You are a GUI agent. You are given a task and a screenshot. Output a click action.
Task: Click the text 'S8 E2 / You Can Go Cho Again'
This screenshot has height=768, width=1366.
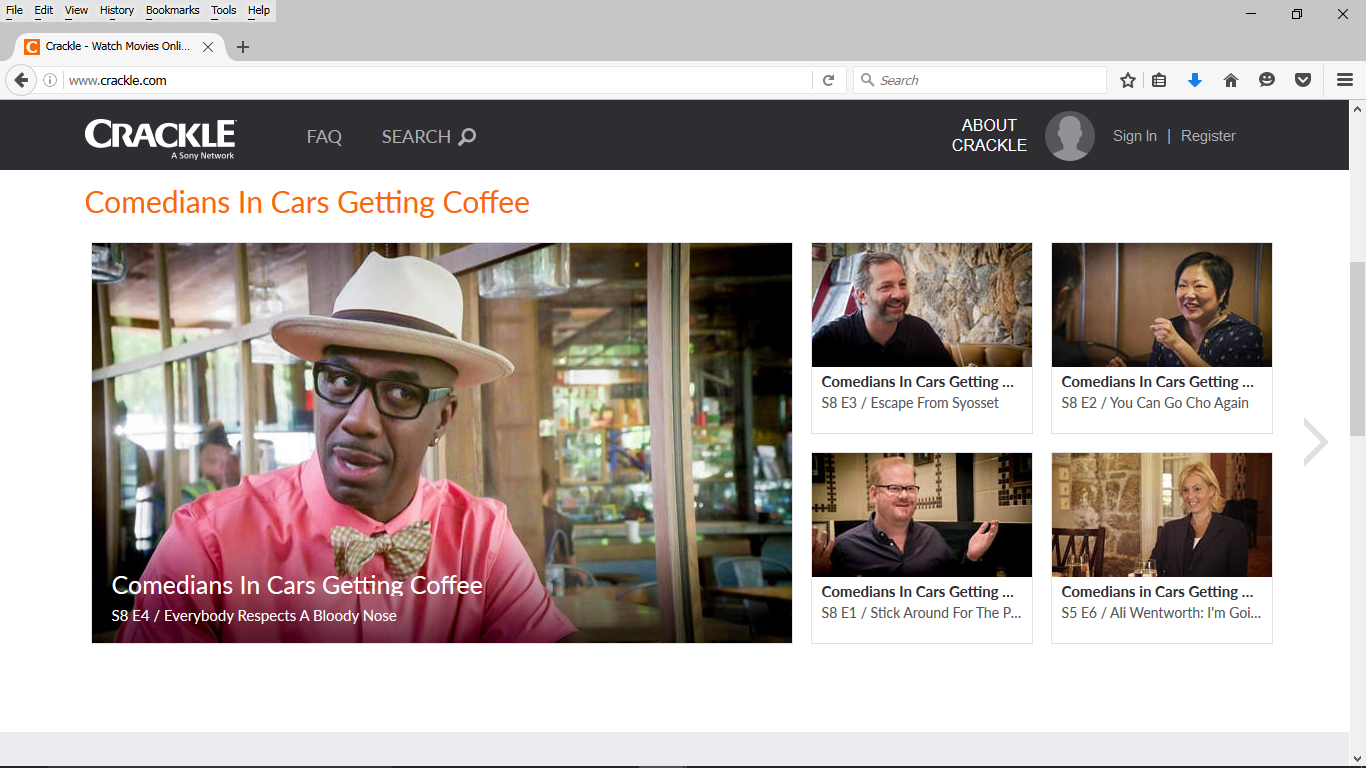pyautogui.click(x=1155, y=403)
